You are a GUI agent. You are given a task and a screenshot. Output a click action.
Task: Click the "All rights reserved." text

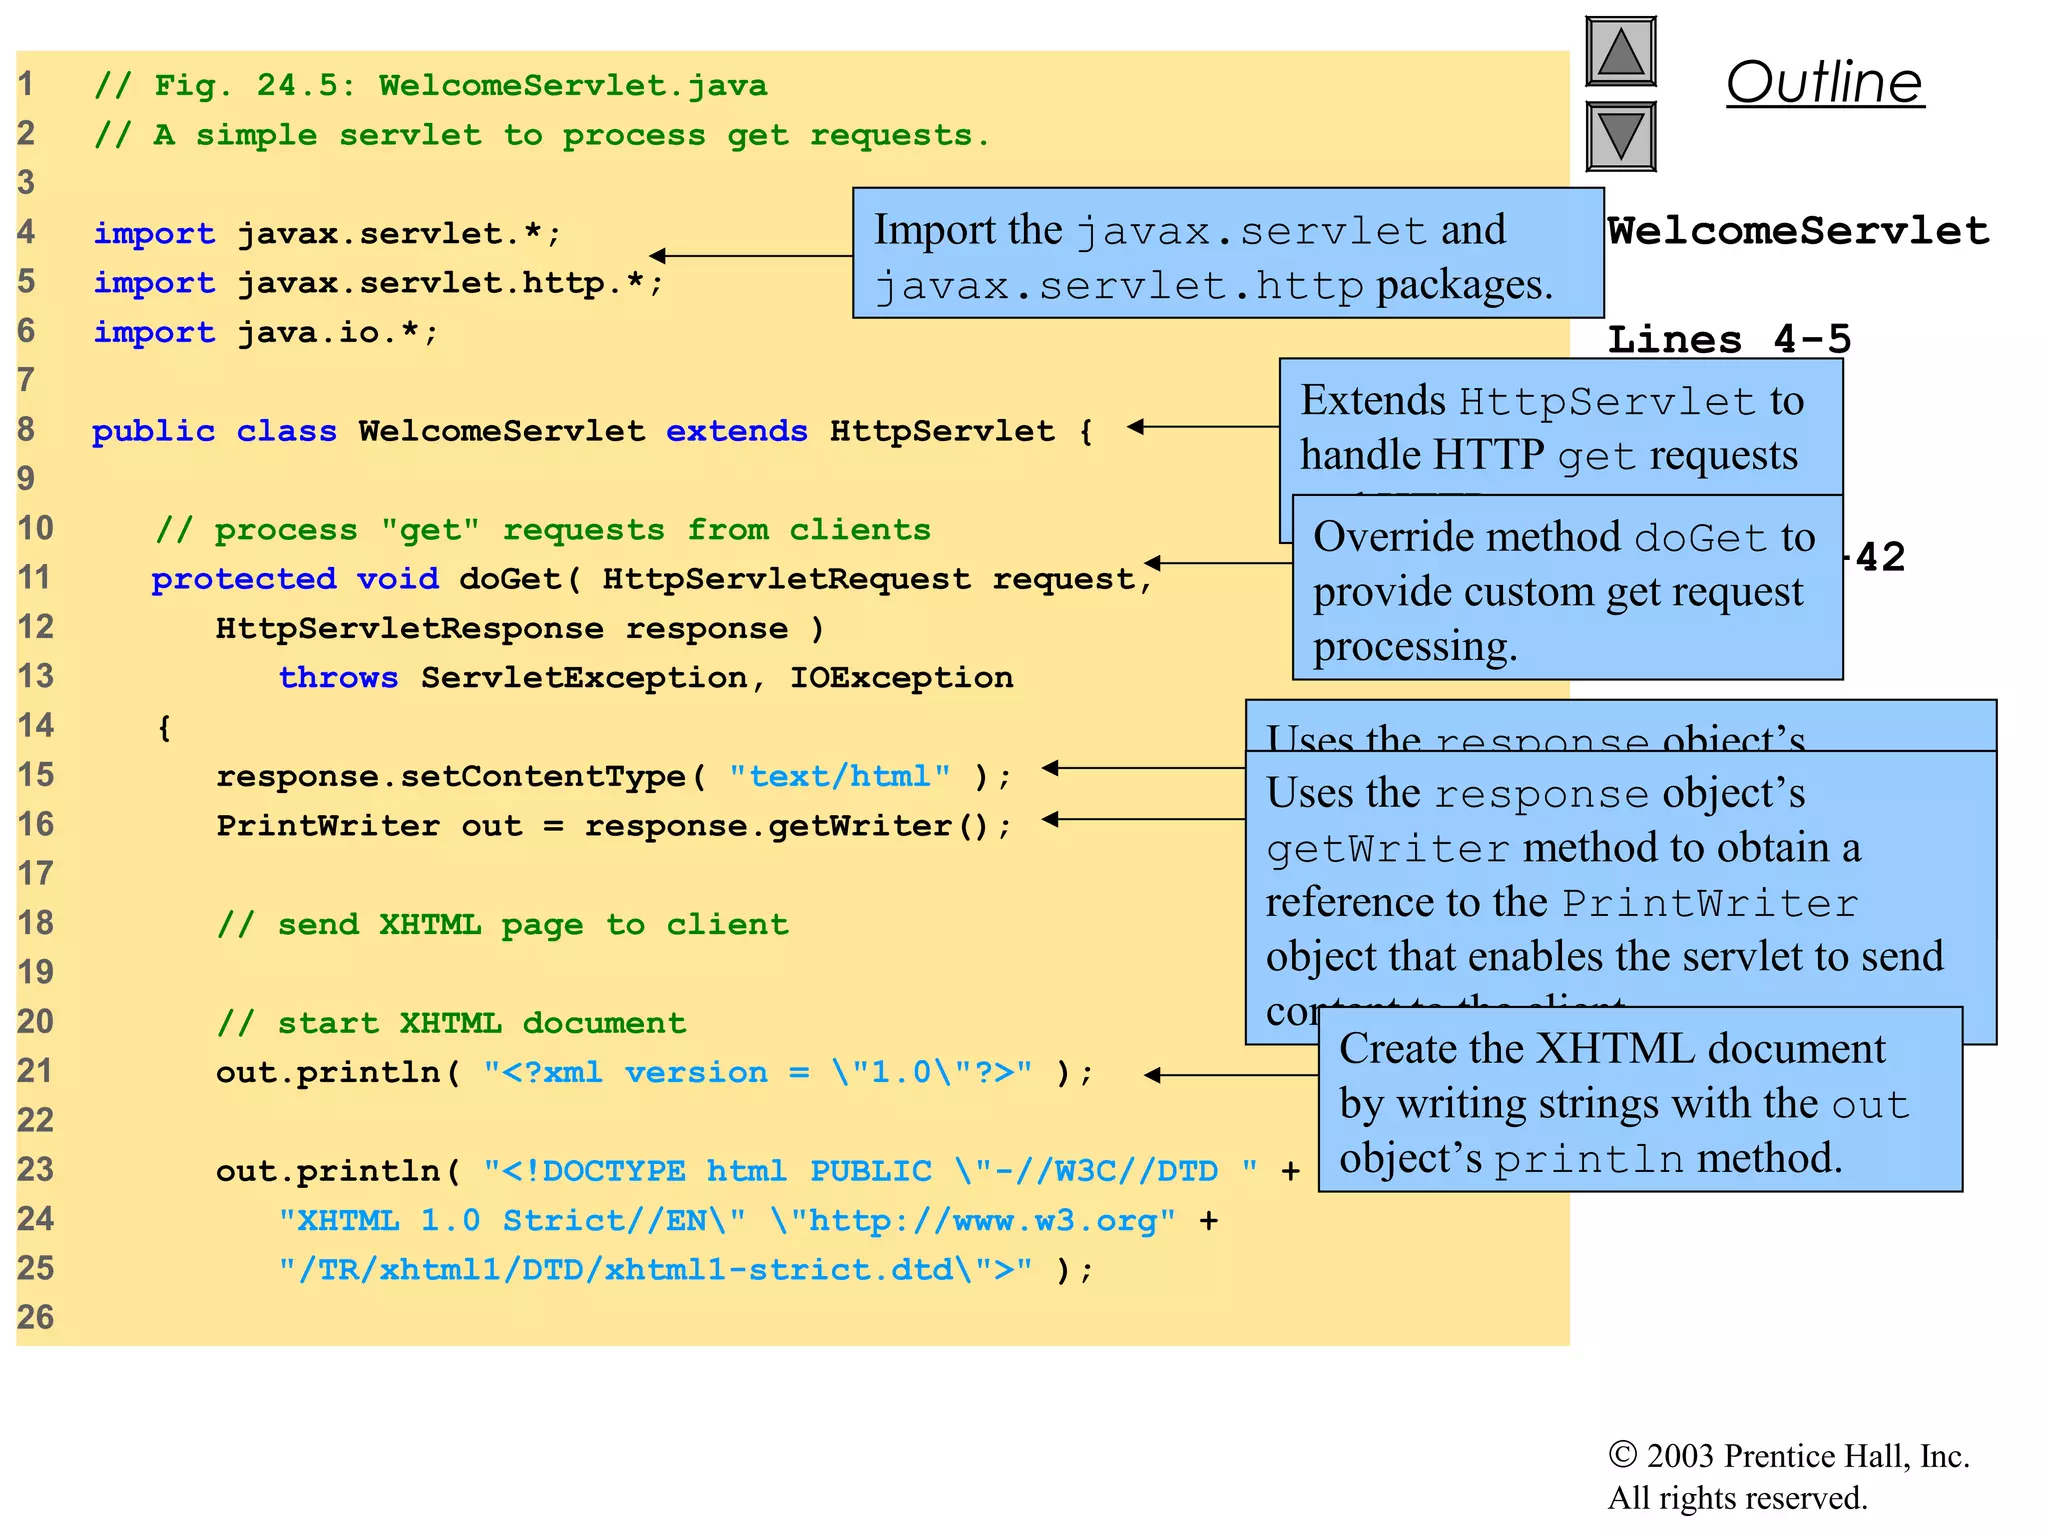[1737, 1498]
